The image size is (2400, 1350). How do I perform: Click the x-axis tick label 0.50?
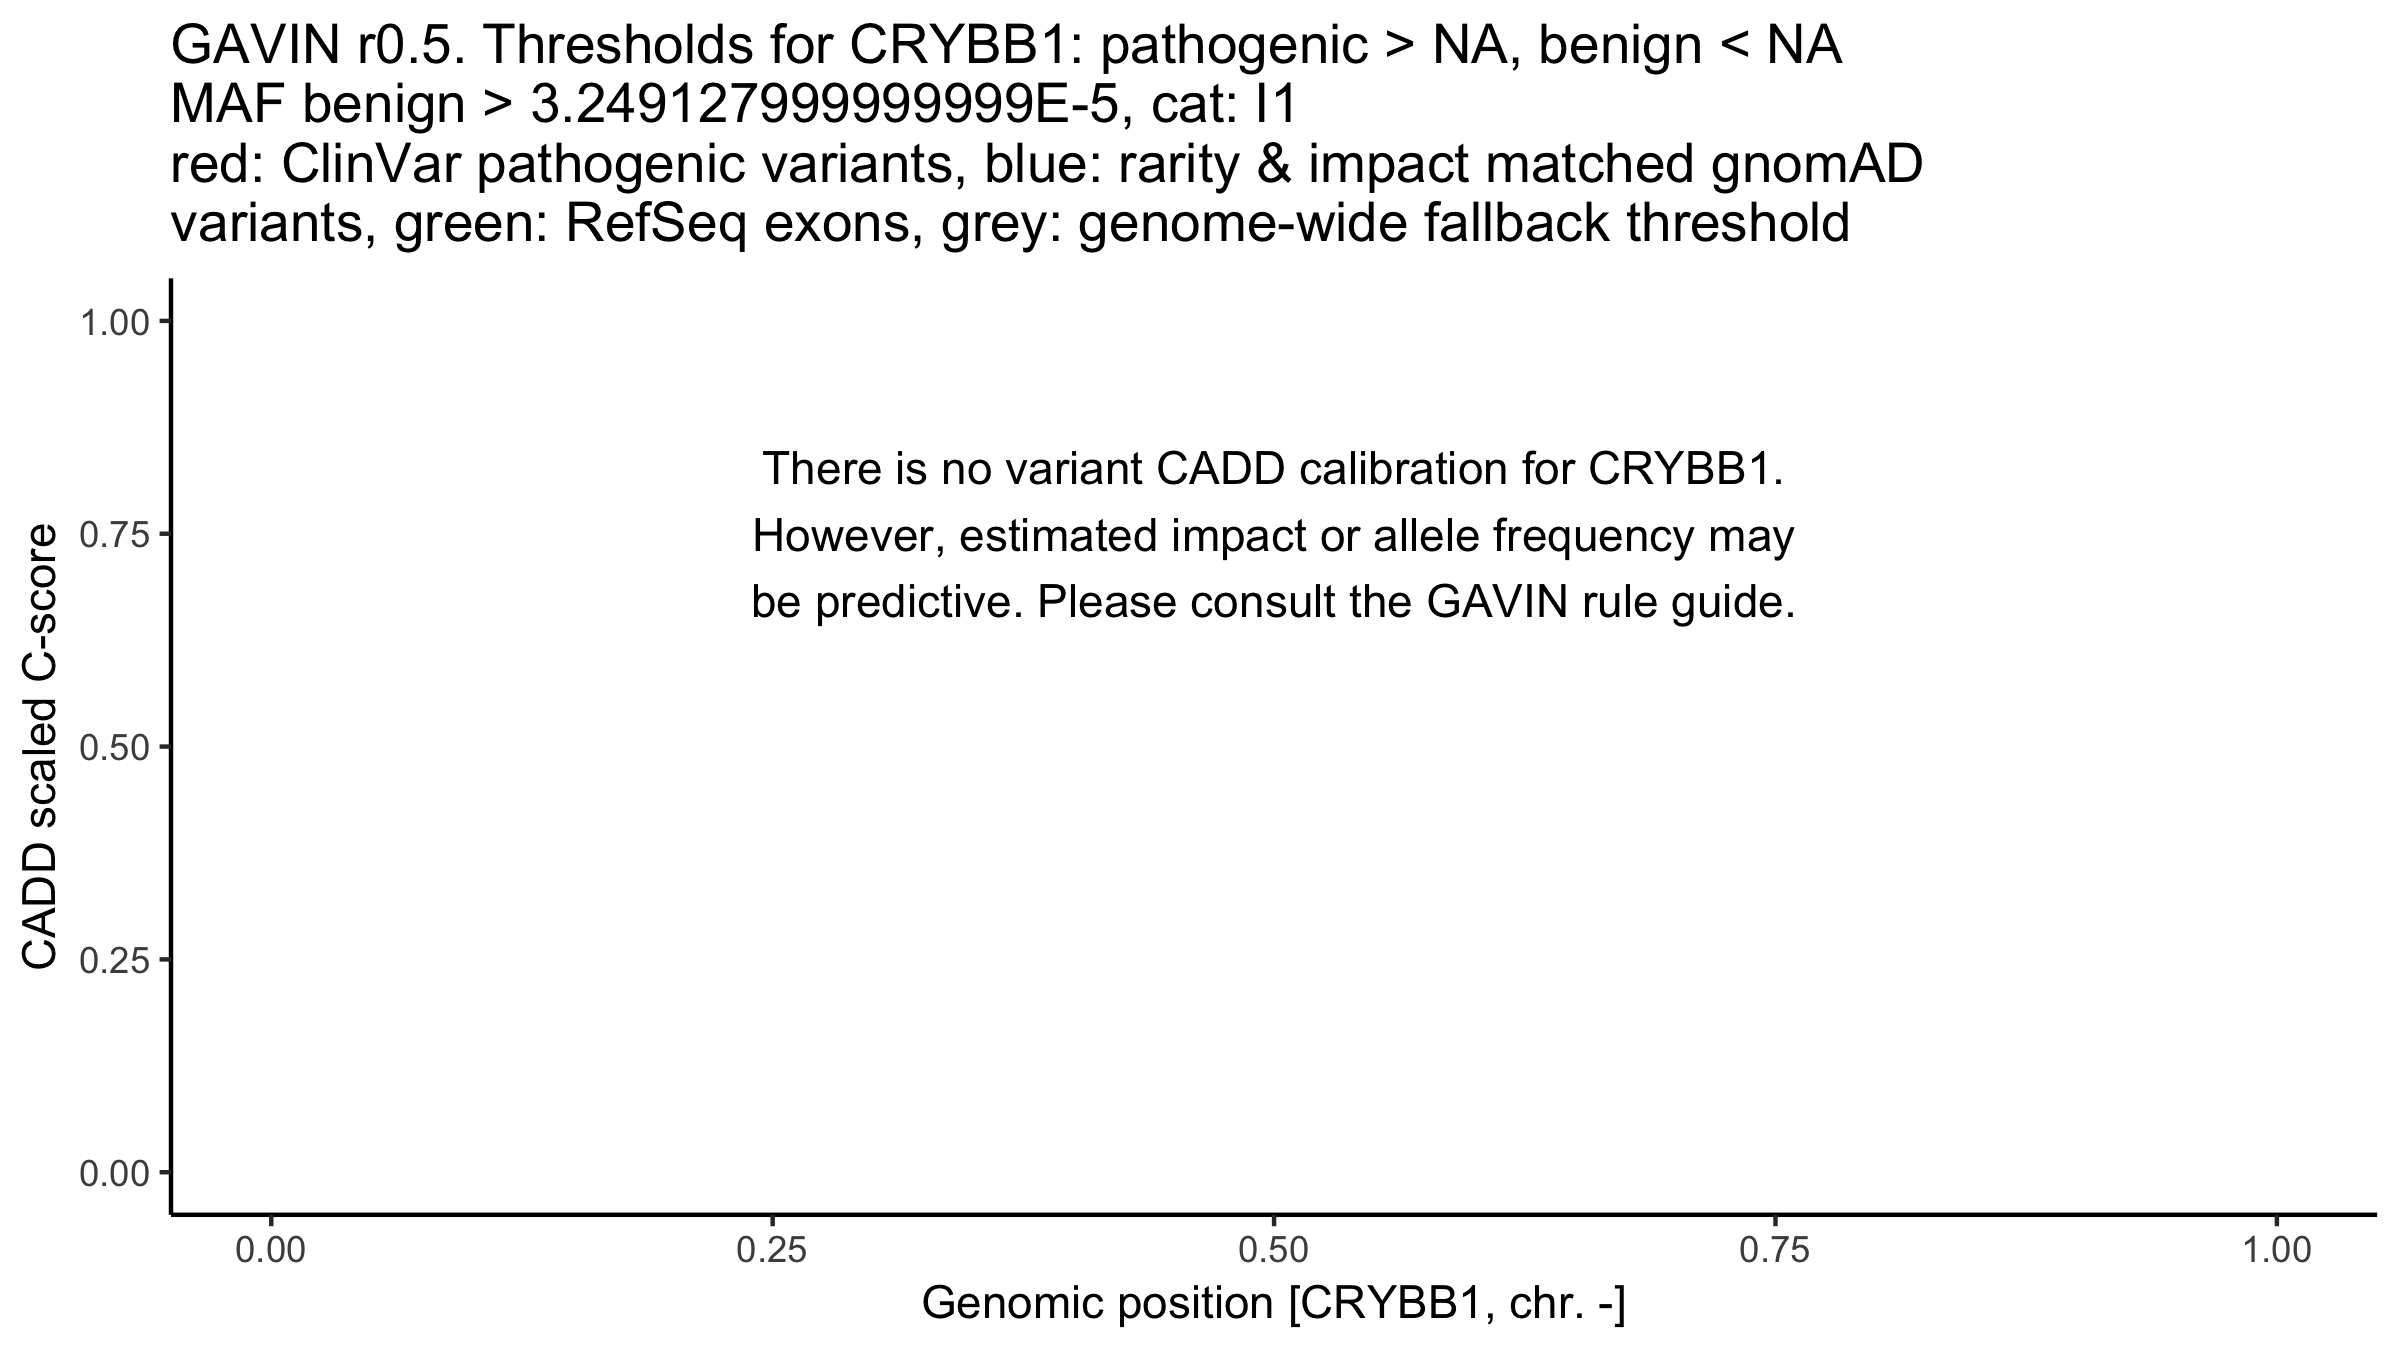point(1273,1252)
